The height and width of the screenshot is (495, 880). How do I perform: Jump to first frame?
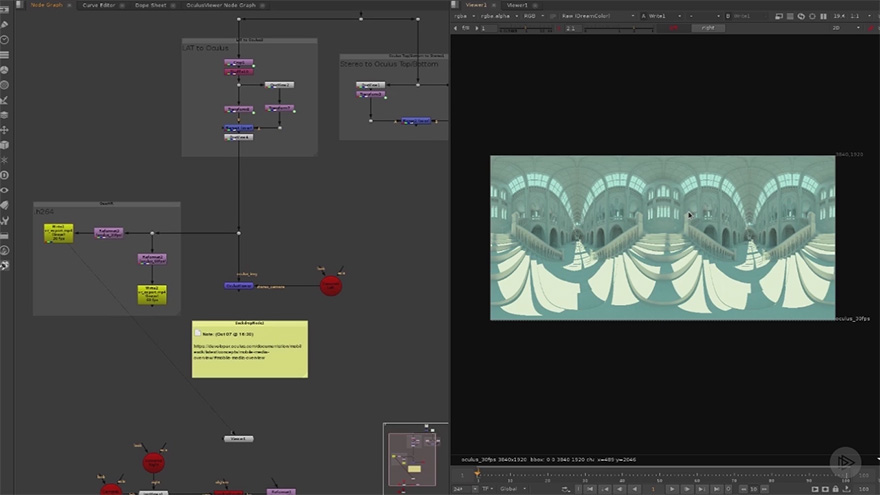coord(590,489)
